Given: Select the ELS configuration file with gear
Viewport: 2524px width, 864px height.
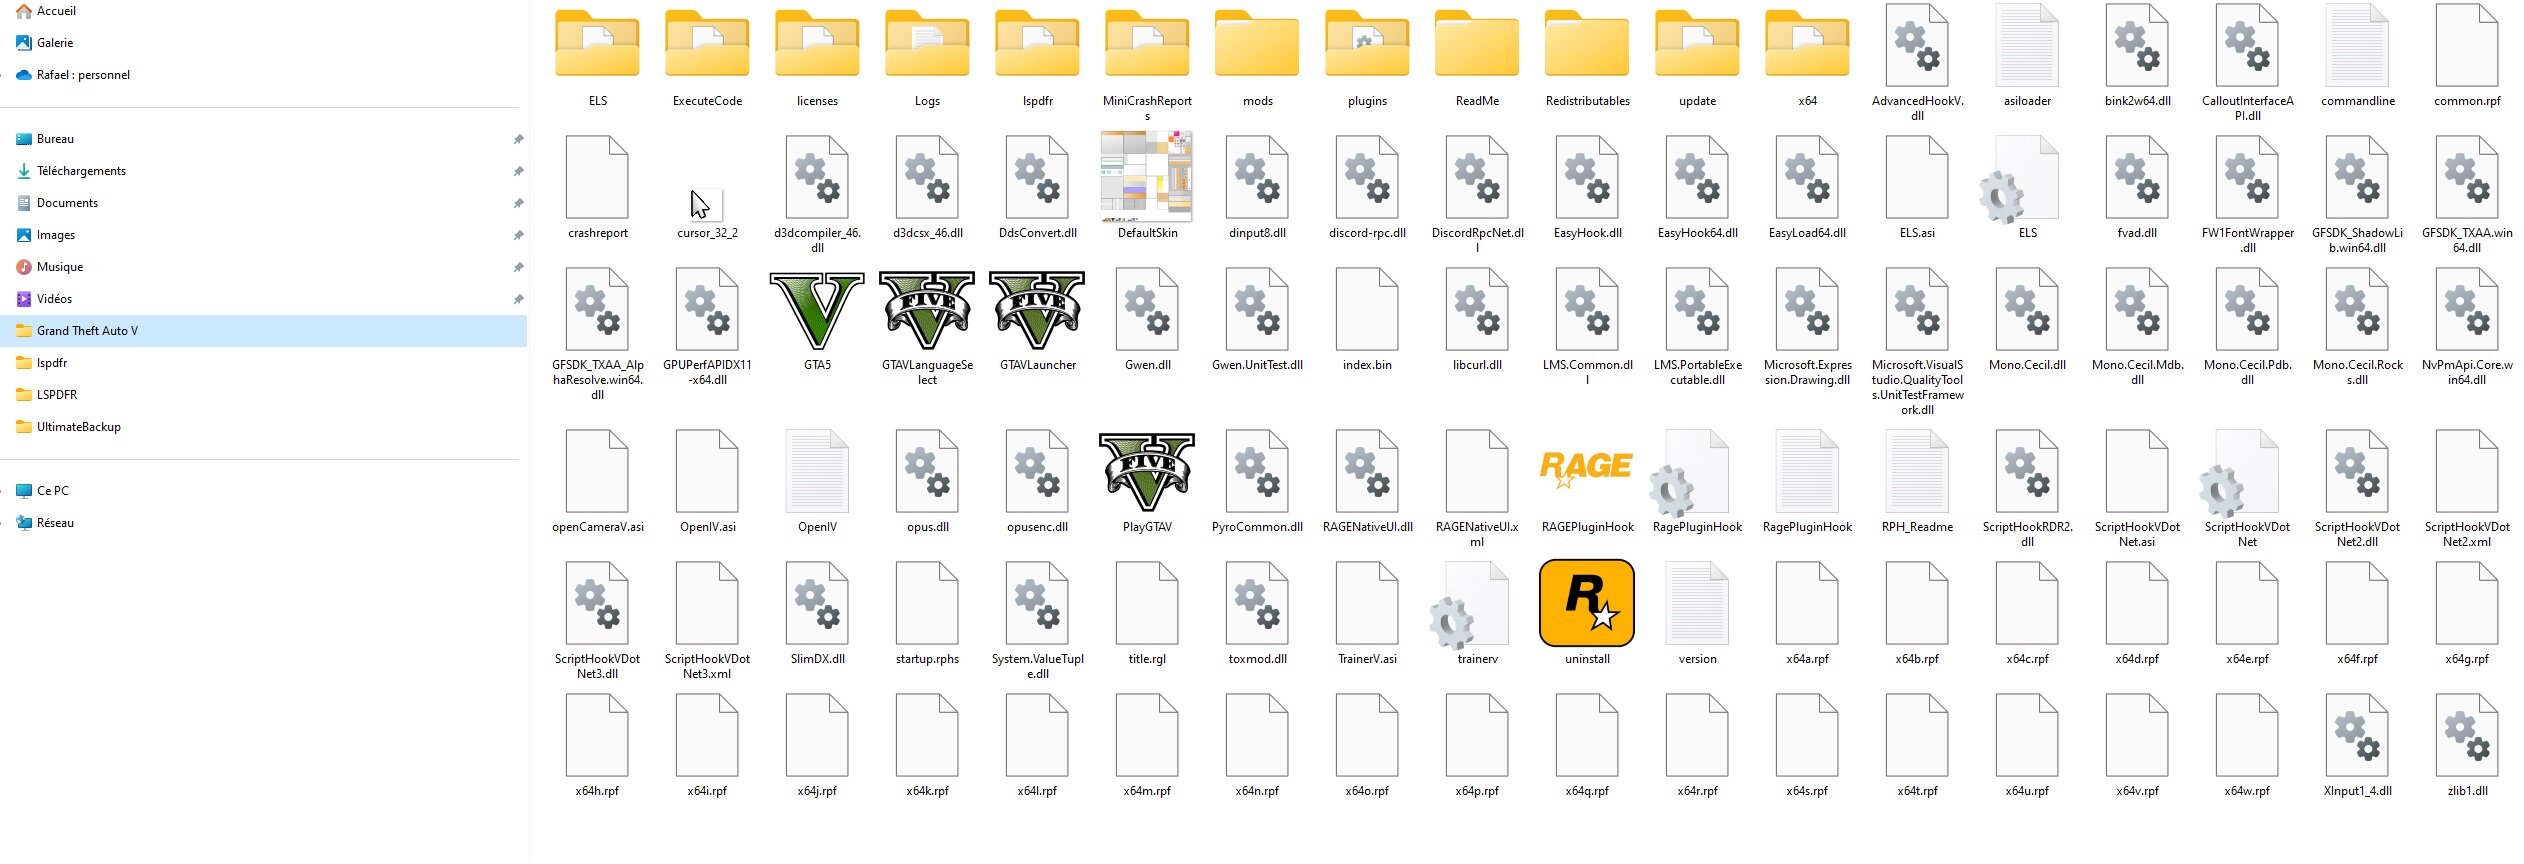Looking at the screenshot, I should (2019, 179).
